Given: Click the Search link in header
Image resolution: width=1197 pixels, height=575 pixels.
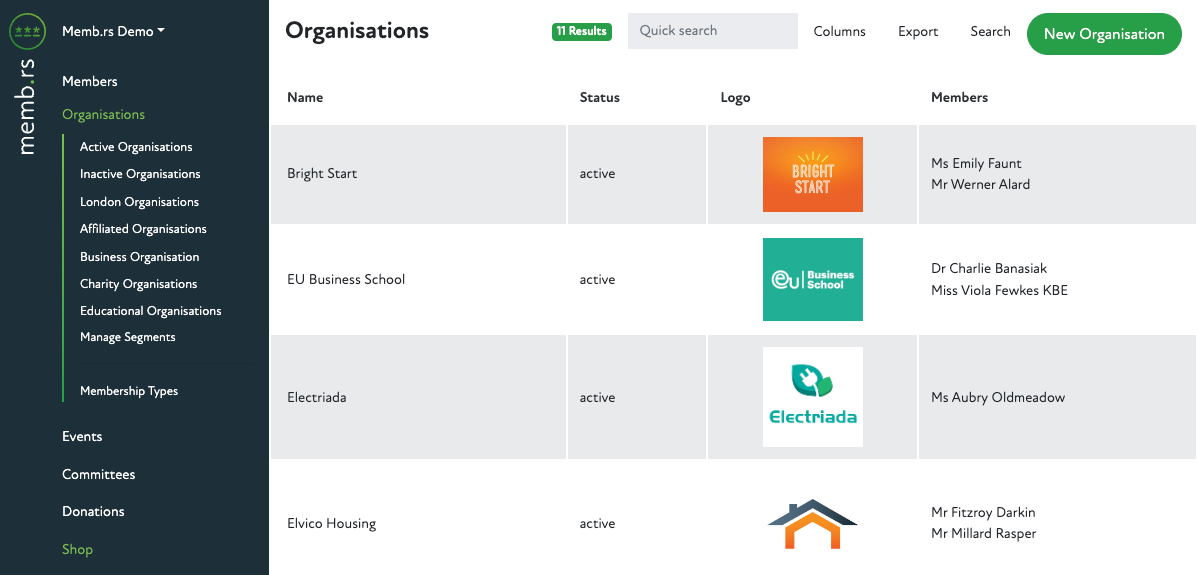Looking at the screenshot, I should point(990,32).
